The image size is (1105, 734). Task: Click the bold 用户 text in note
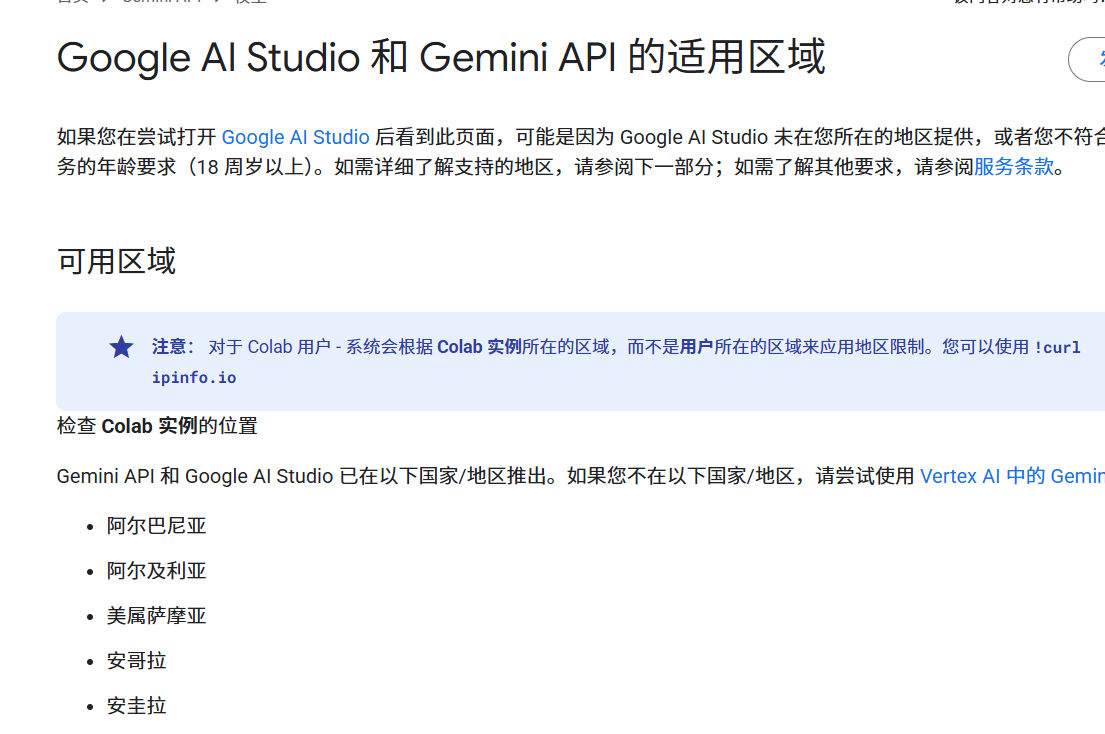tap(697, 347)
